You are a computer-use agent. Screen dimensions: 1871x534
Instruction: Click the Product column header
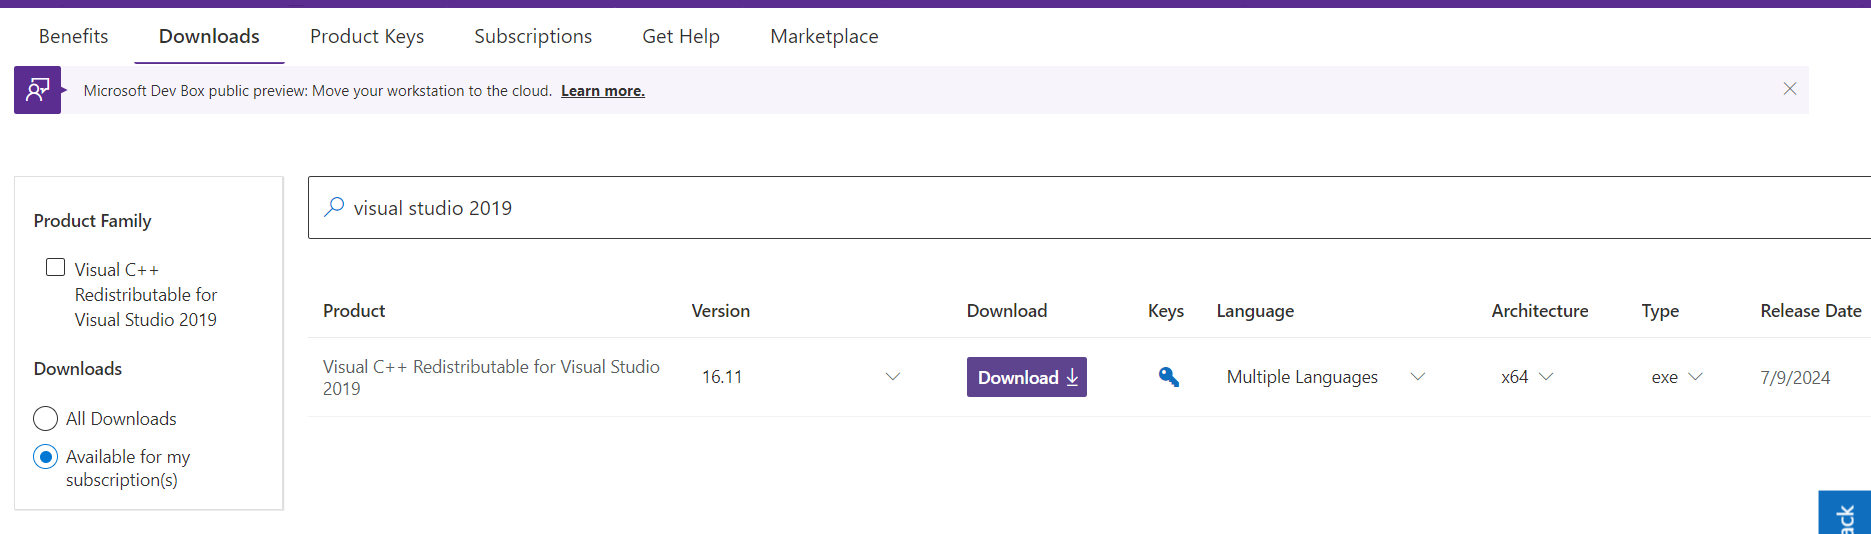[x=354, y=311]
